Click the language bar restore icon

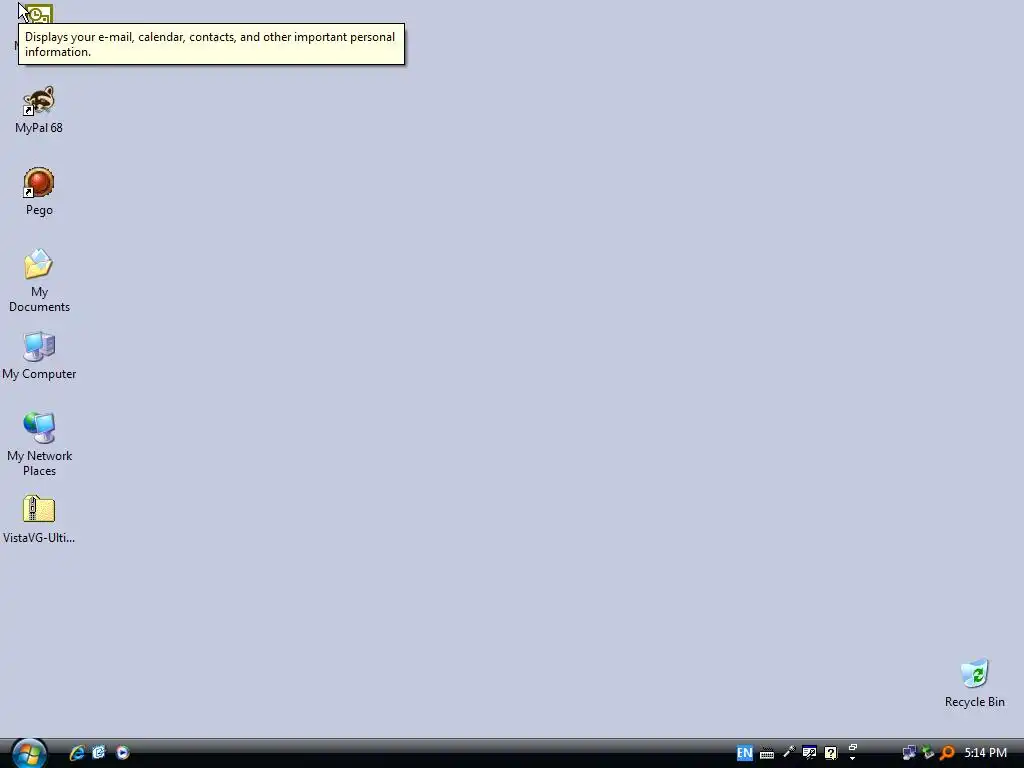click(x=852, y=748)
